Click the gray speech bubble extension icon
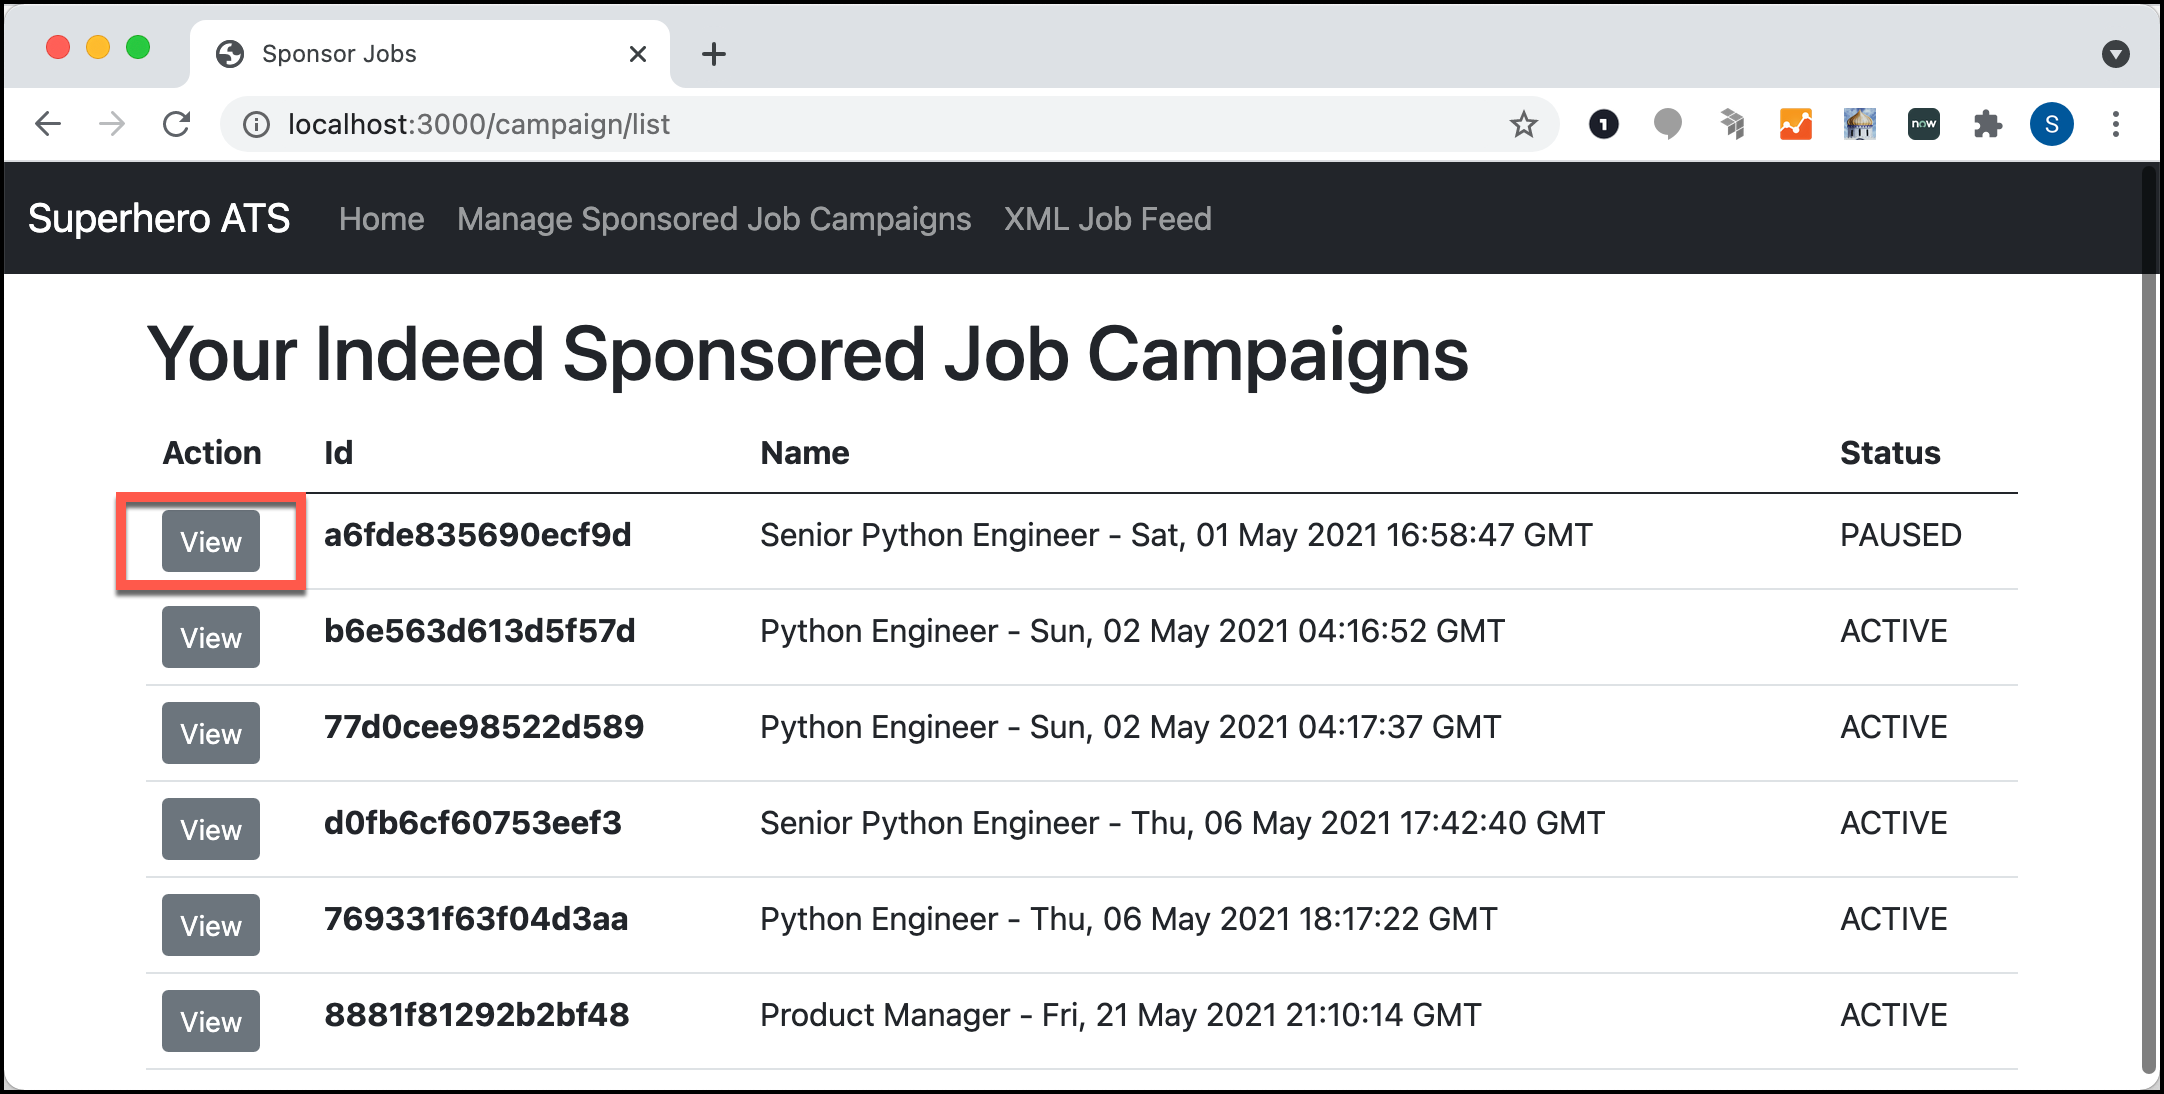 click(1667, 124)
